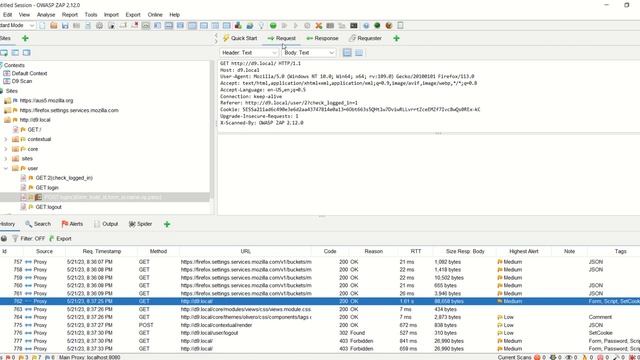
Task: Click the crossed tools icon in toolbar
Action: tap(319, 25)
